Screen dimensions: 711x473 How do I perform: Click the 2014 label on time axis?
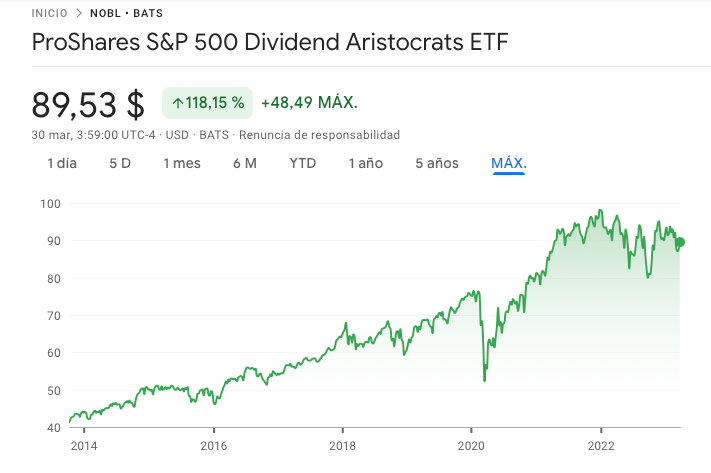85,445
